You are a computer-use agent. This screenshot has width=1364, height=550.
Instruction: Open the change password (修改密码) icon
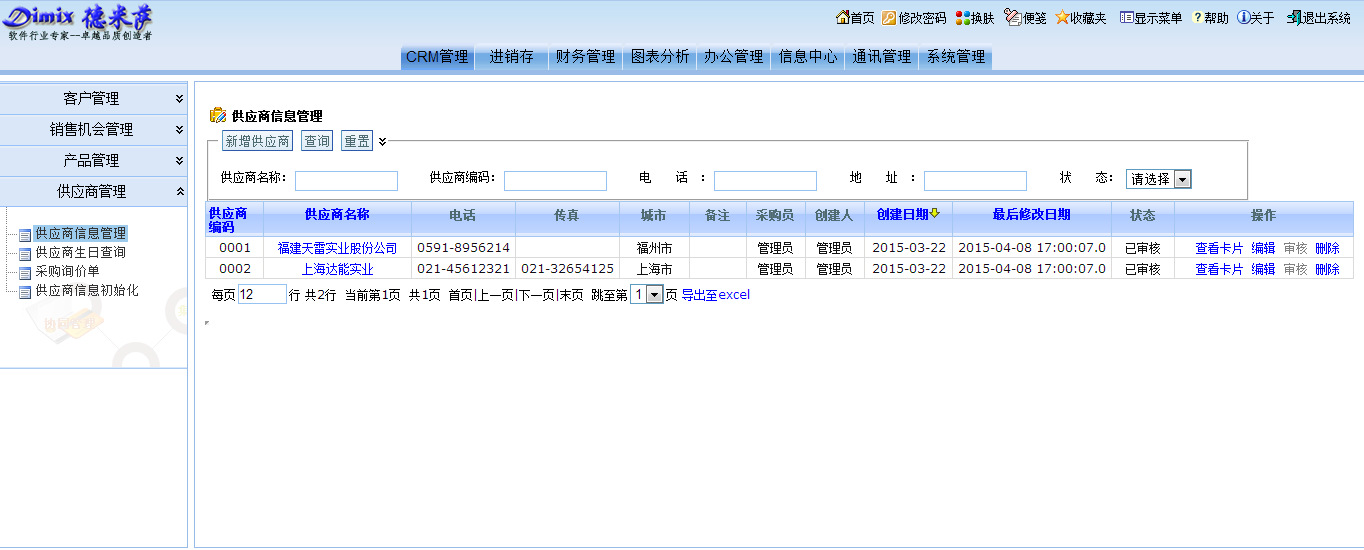[889, 18]
